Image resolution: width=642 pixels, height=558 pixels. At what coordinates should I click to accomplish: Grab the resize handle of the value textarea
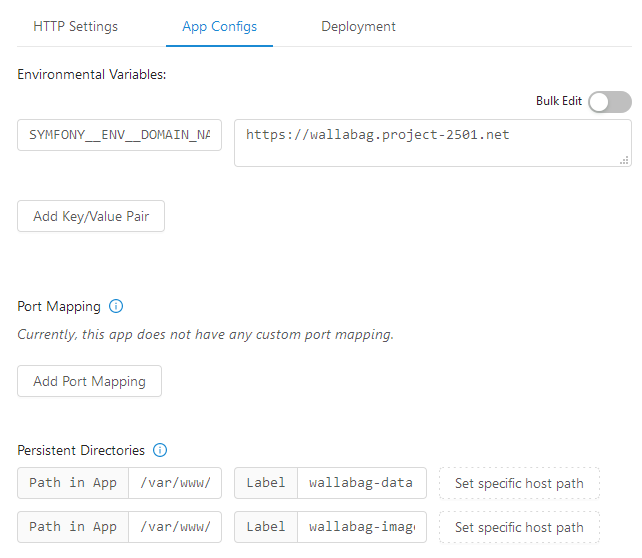pyautogui.click(x=624, y=159)
